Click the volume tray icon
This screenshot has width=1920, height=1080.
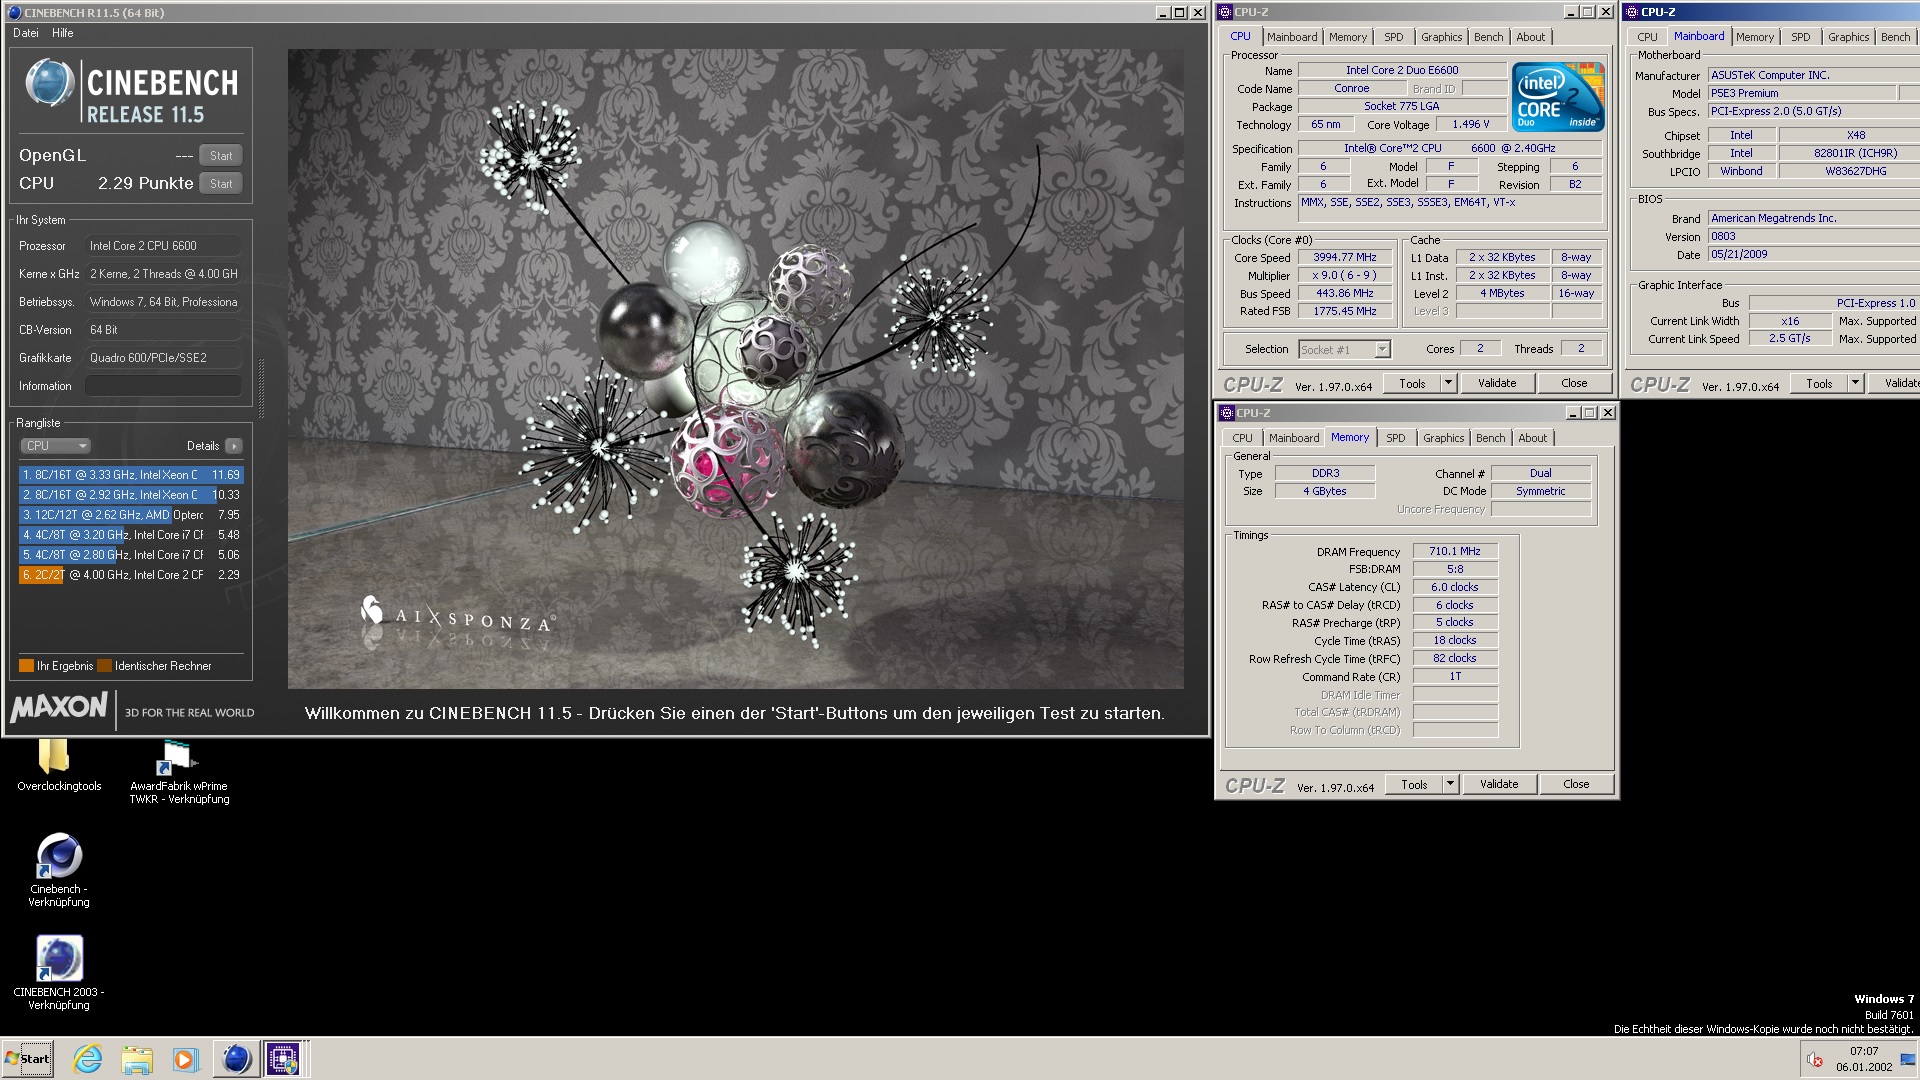(1815, 1060)
